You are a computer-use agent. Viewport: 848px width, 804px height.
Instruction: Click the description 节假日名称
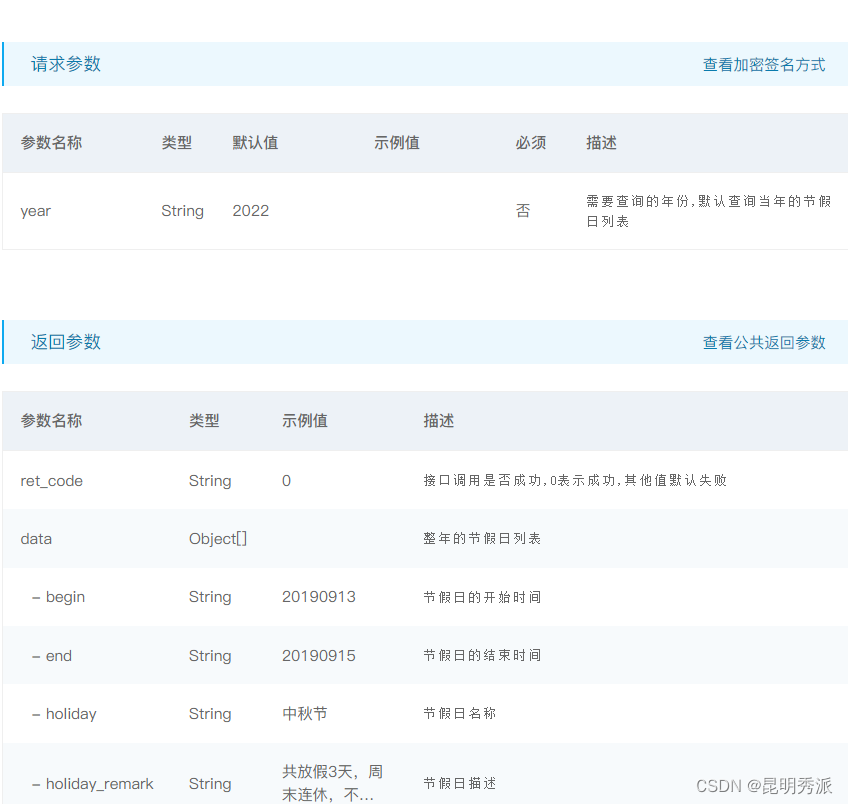pos(460,713)
